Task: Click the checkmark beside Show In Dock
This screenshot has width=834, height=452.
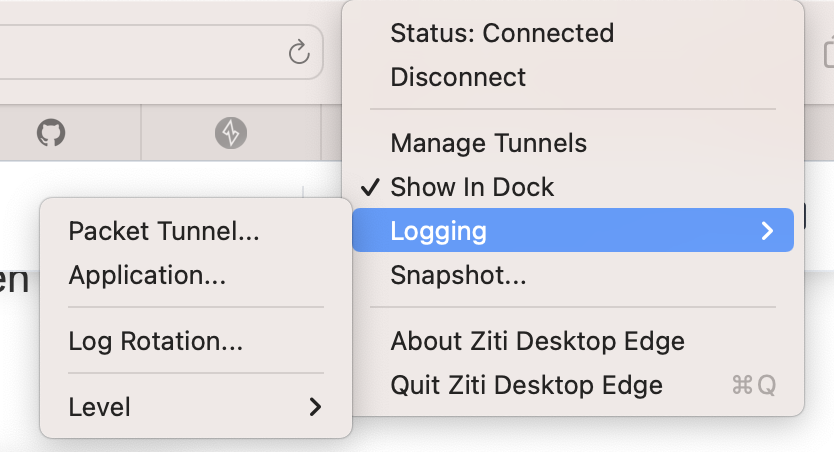Action: [370, 187]
